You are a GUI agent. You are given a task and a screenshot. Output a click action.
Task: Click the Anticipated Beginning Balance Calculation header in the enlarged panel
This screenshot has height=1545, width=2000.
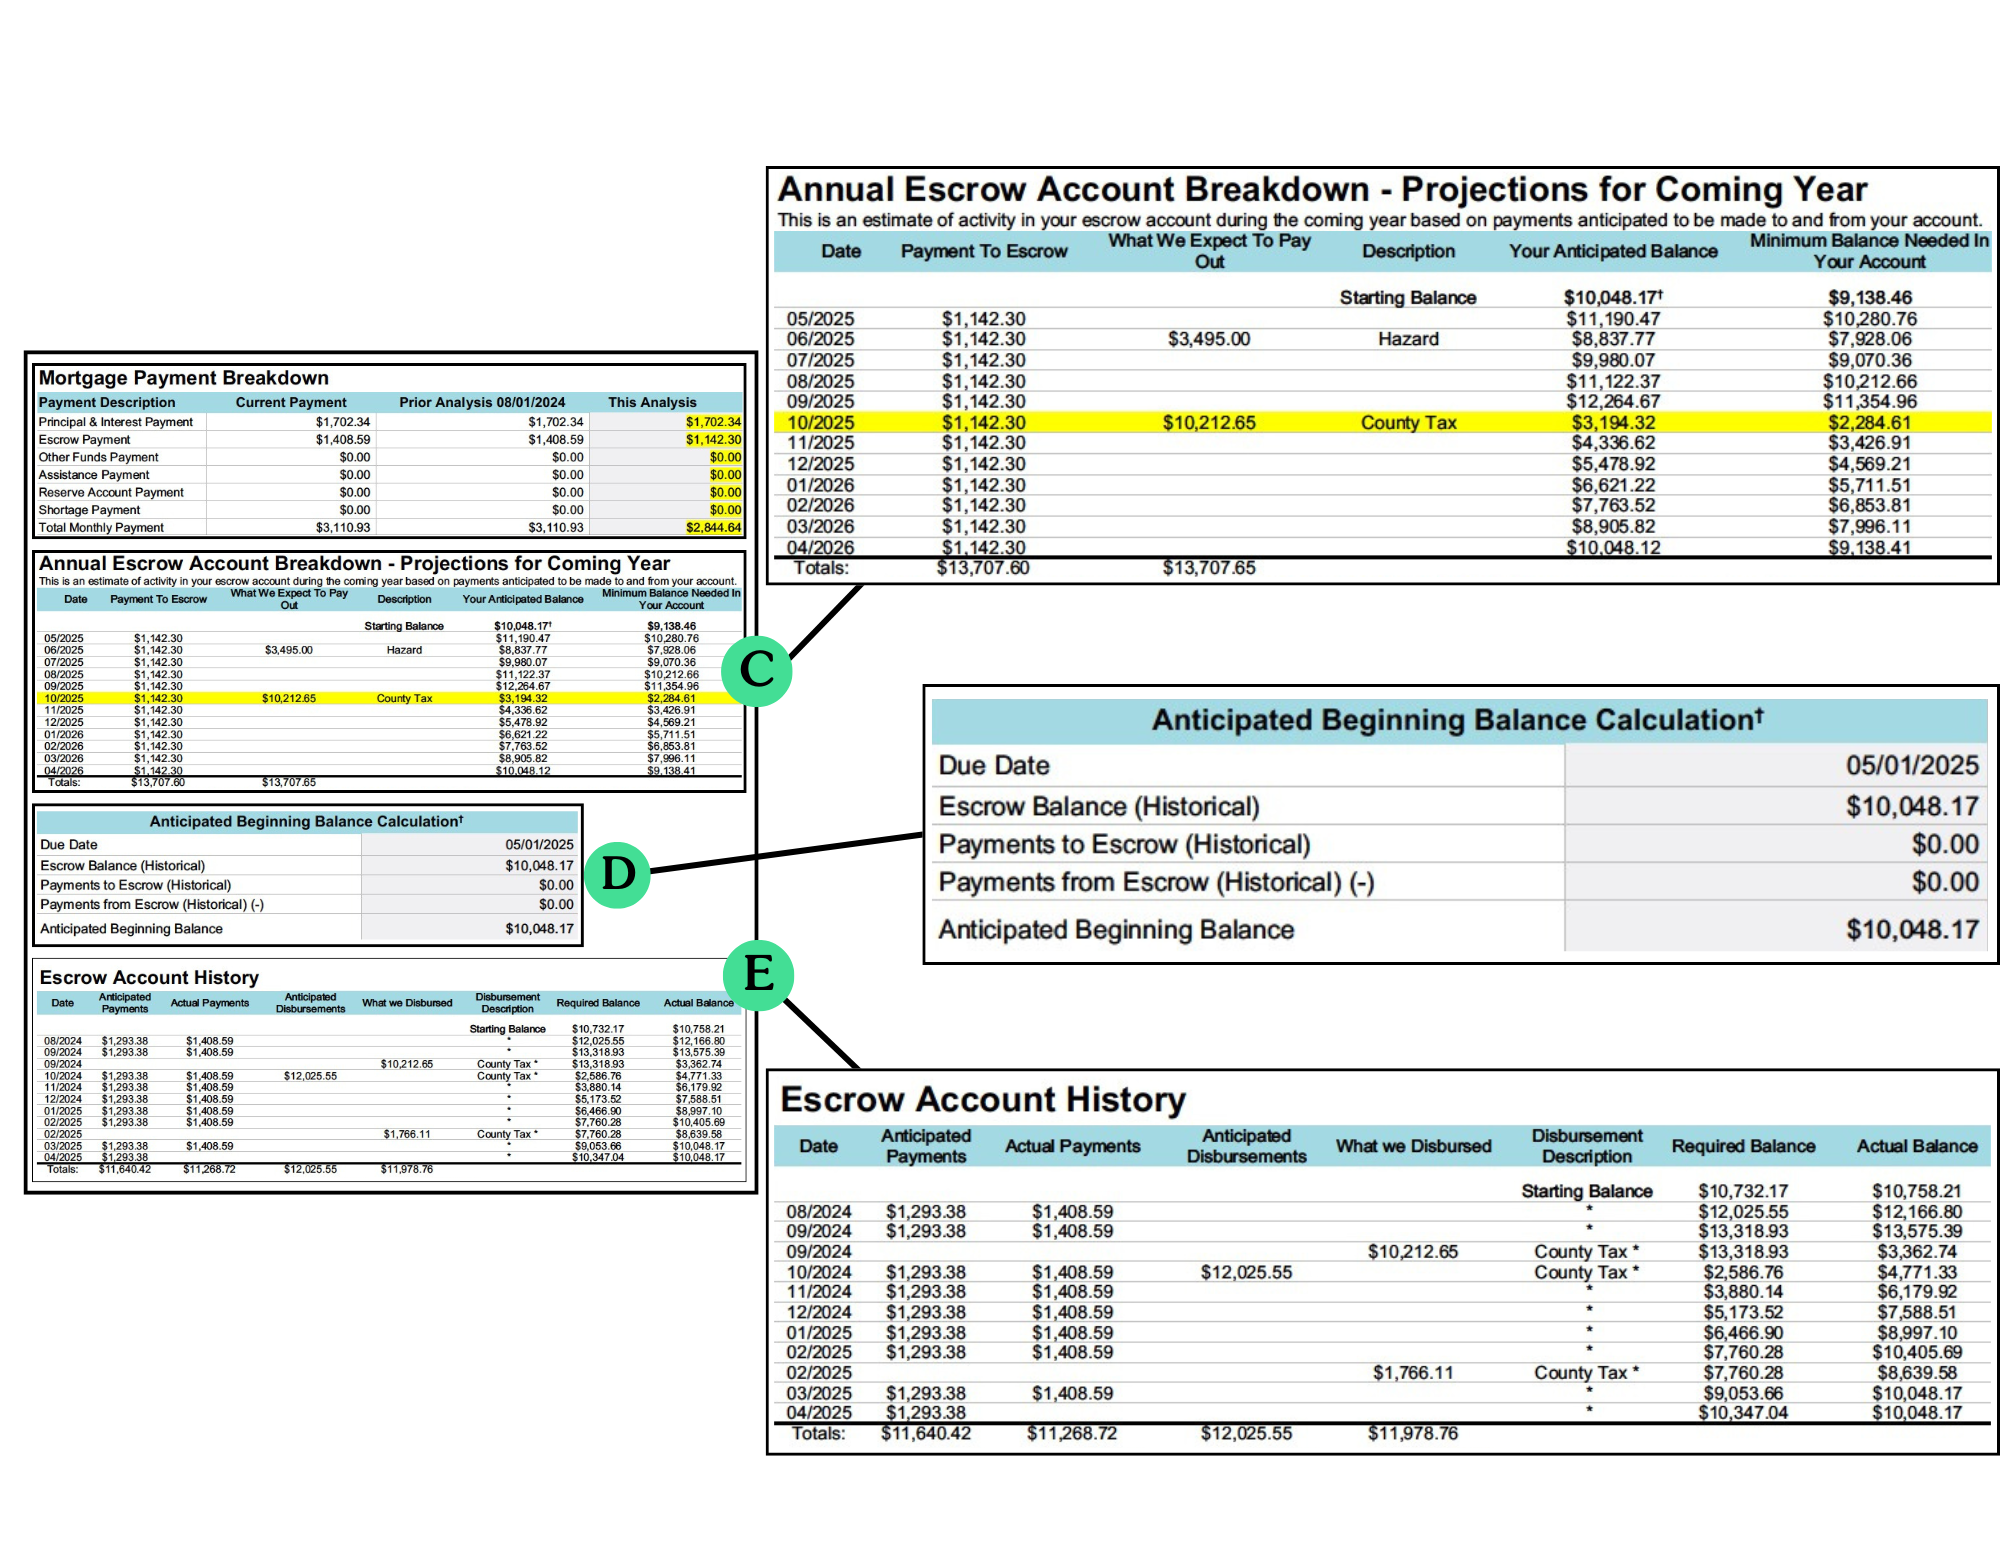(1458, 721)
